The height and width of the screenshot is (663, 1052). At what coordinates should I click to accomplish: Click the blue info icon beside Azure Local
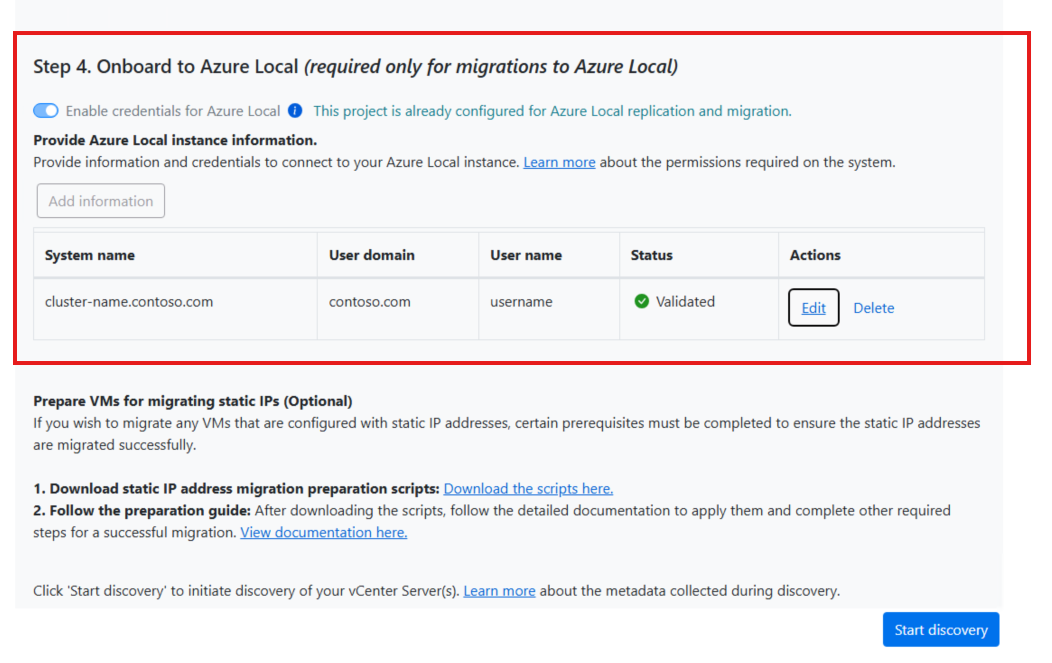[x=295, y=111]
